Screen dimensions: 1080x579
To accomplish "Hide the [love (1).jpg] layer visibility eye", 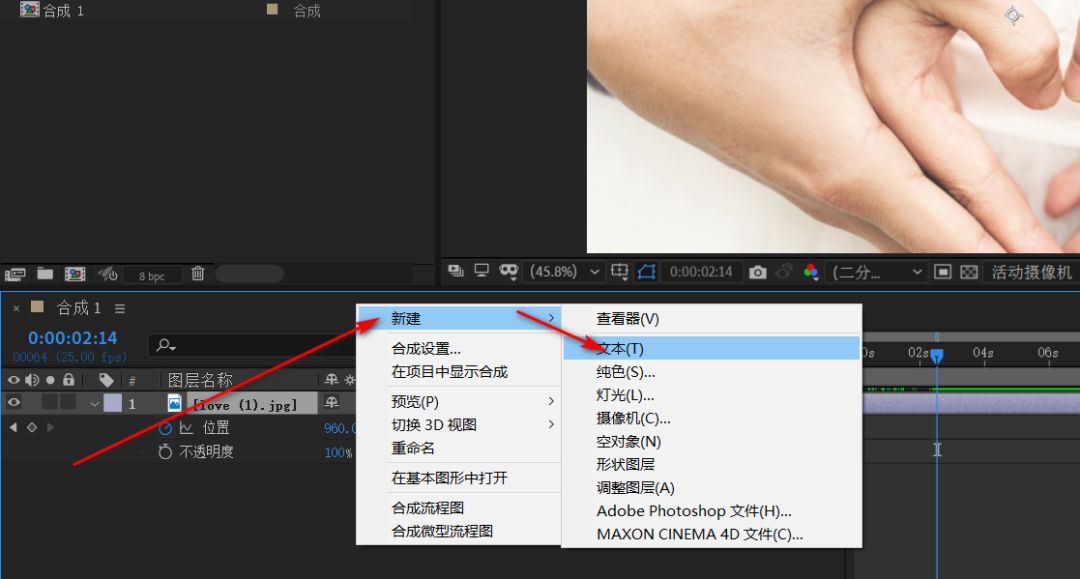I will click(13, 403).
